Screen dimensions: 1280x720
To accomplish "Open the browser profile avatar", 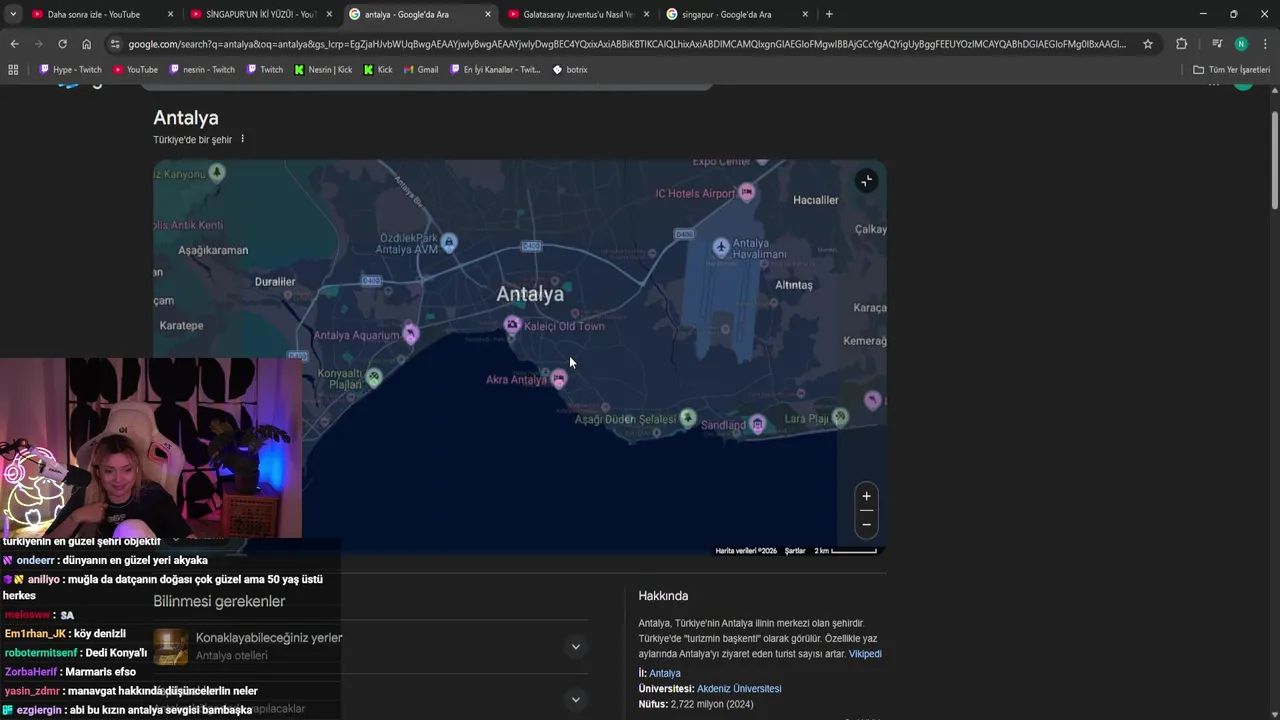I will coord(1241,44).
